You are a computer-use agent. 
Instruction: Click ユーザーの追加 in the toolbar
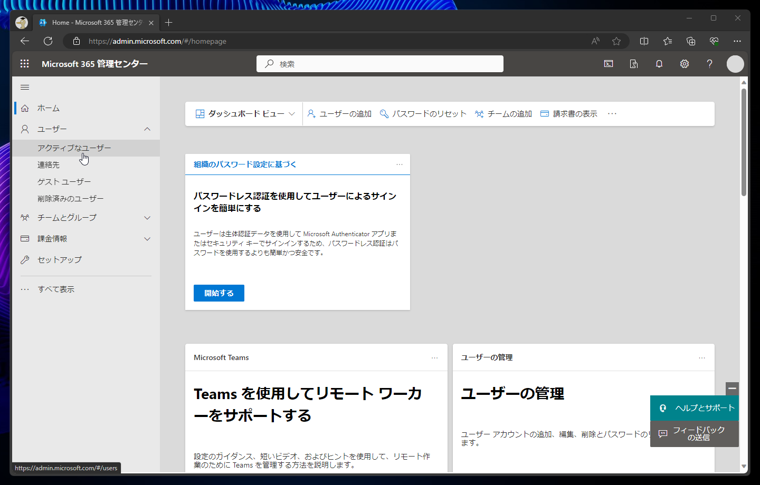(339, 114)
